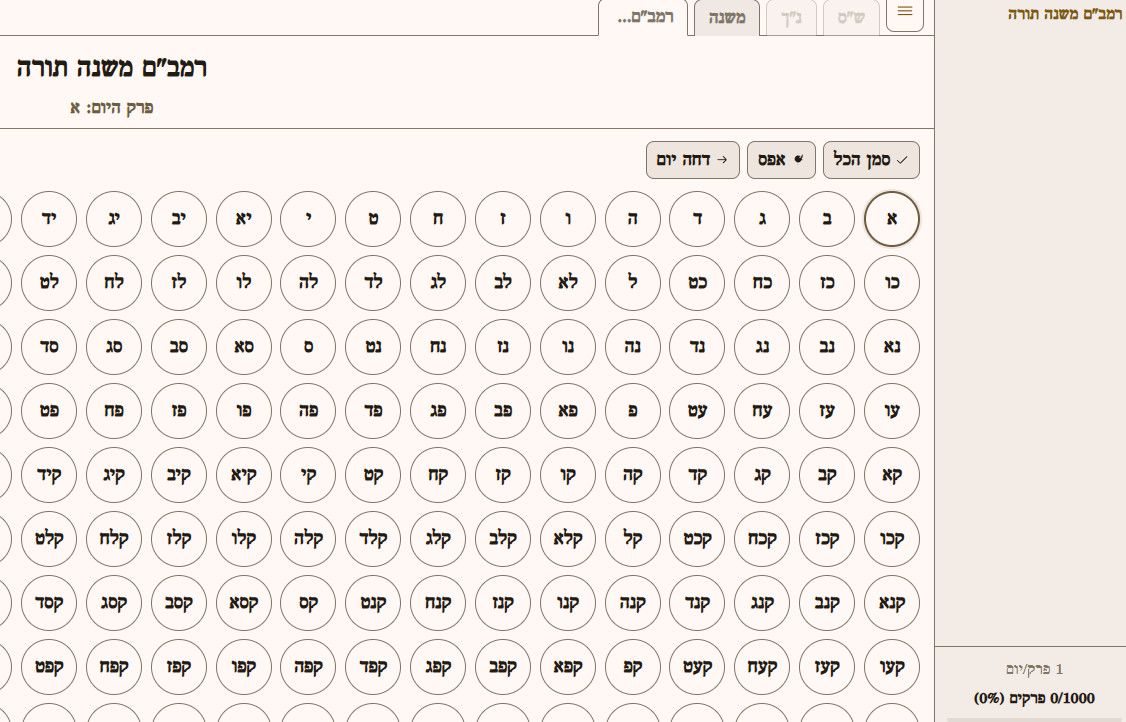Mark chapter קלט circle
This screenshot has width=1126, height=722.
click(49, 538)
